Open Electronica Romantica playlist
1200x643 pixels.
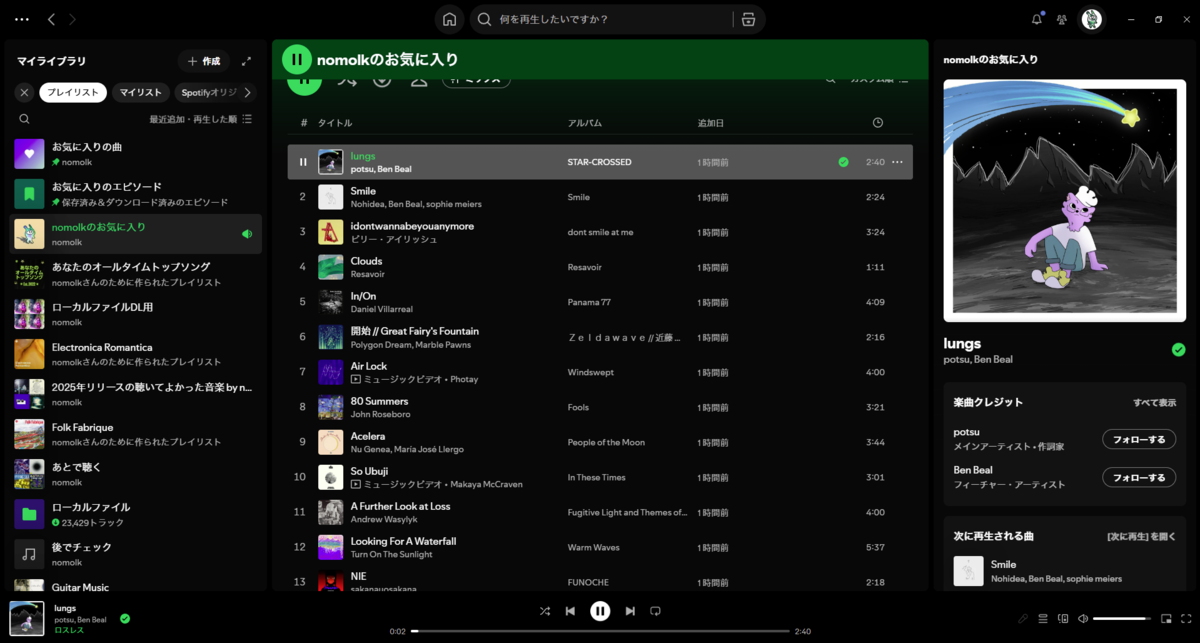136,354
